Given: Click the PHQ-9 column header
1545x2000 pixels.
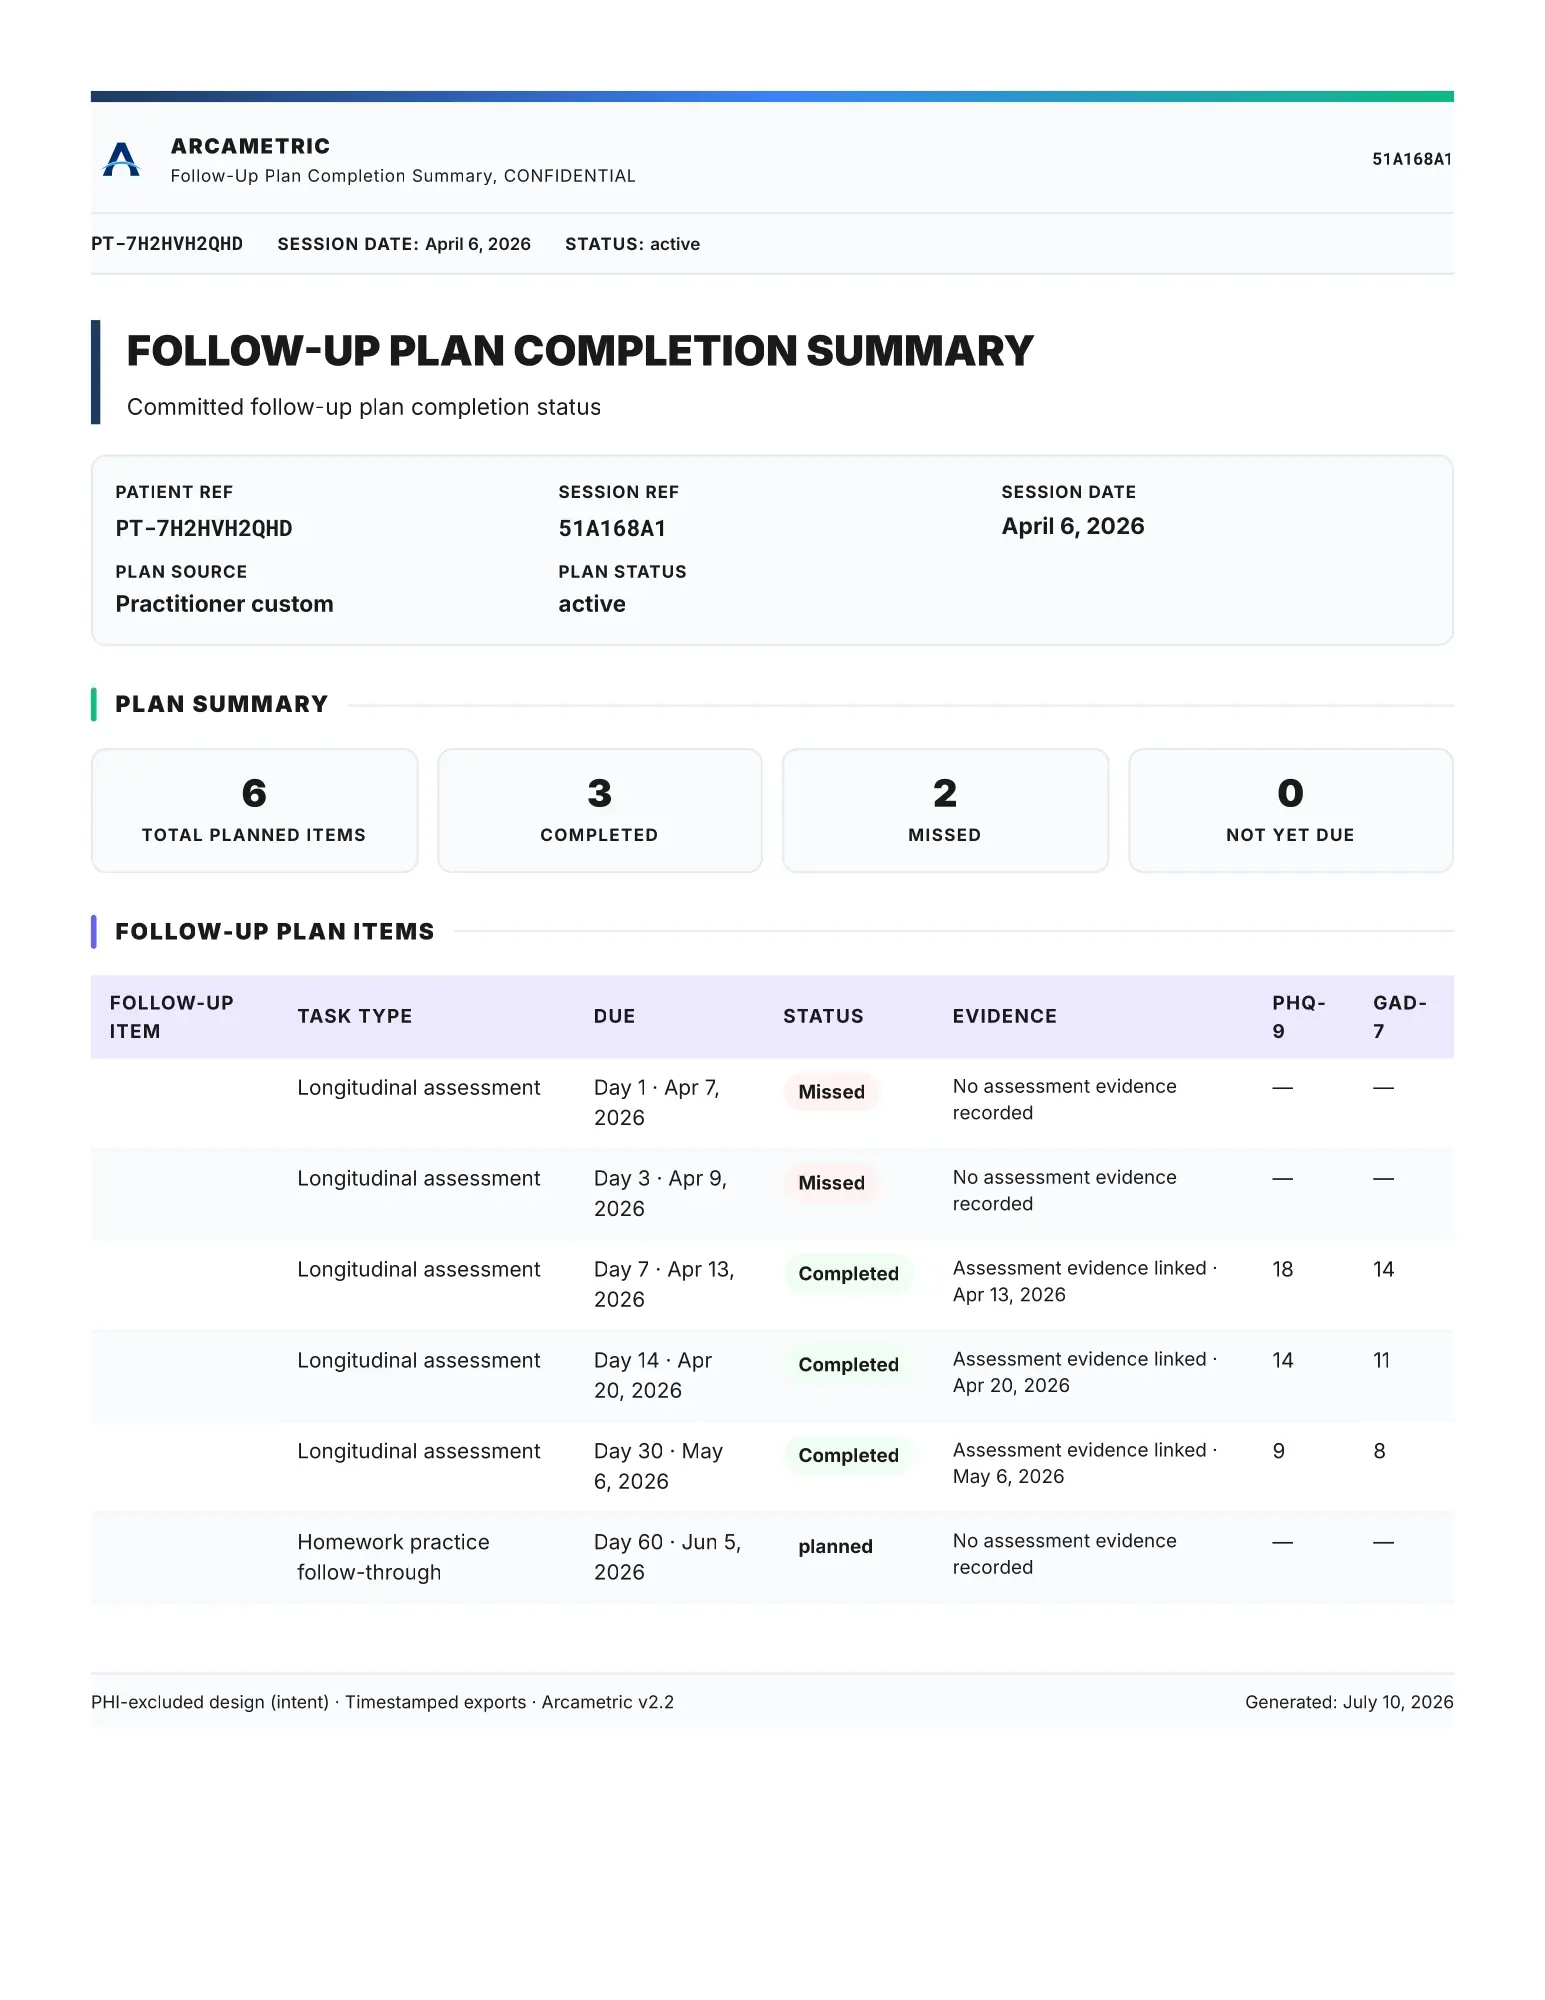Looking at the screenshot, I should click(1298, 1017).
